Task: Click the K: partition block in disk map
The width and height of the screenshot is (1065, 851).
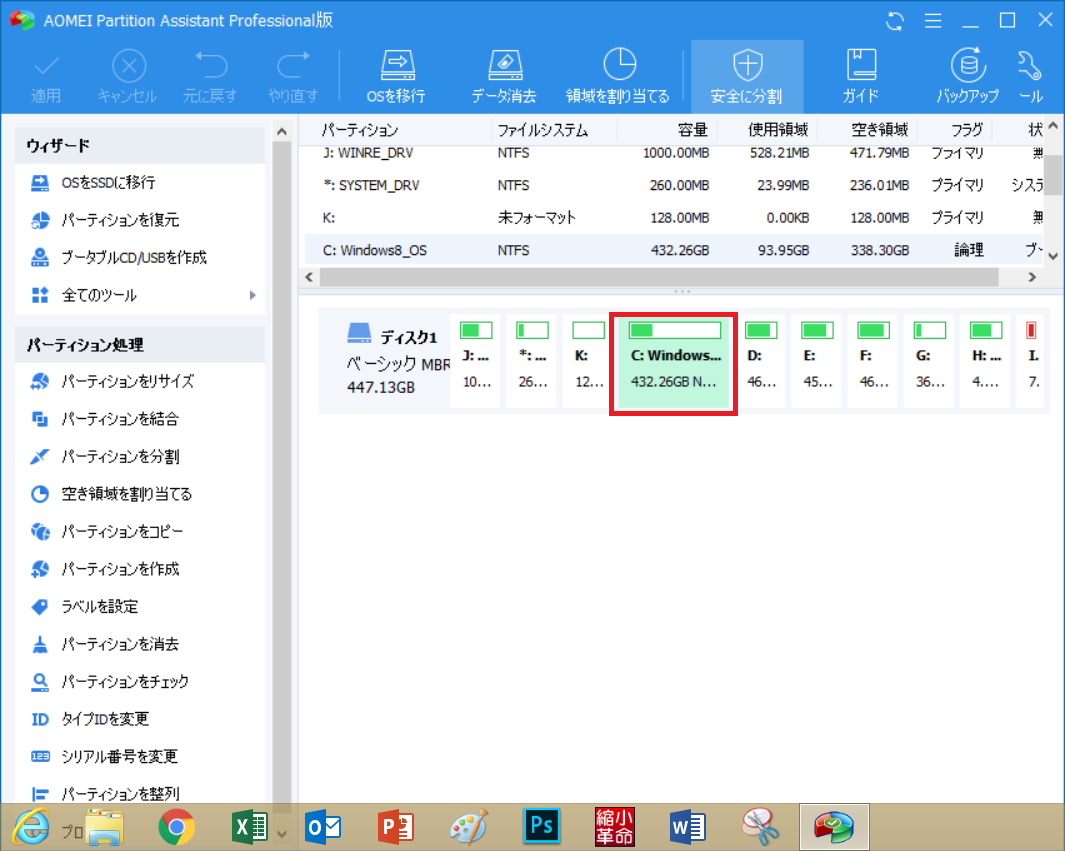Action: click(x=588, y=361)
